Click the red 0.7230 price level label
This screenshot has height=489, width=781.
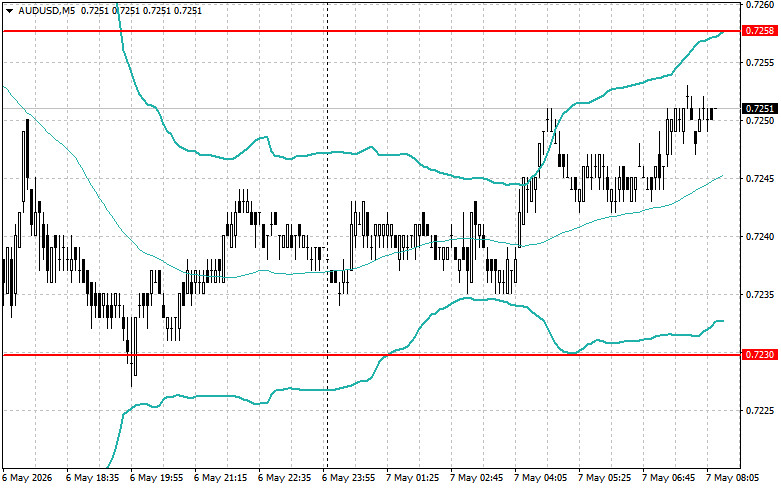click(760, 355)
